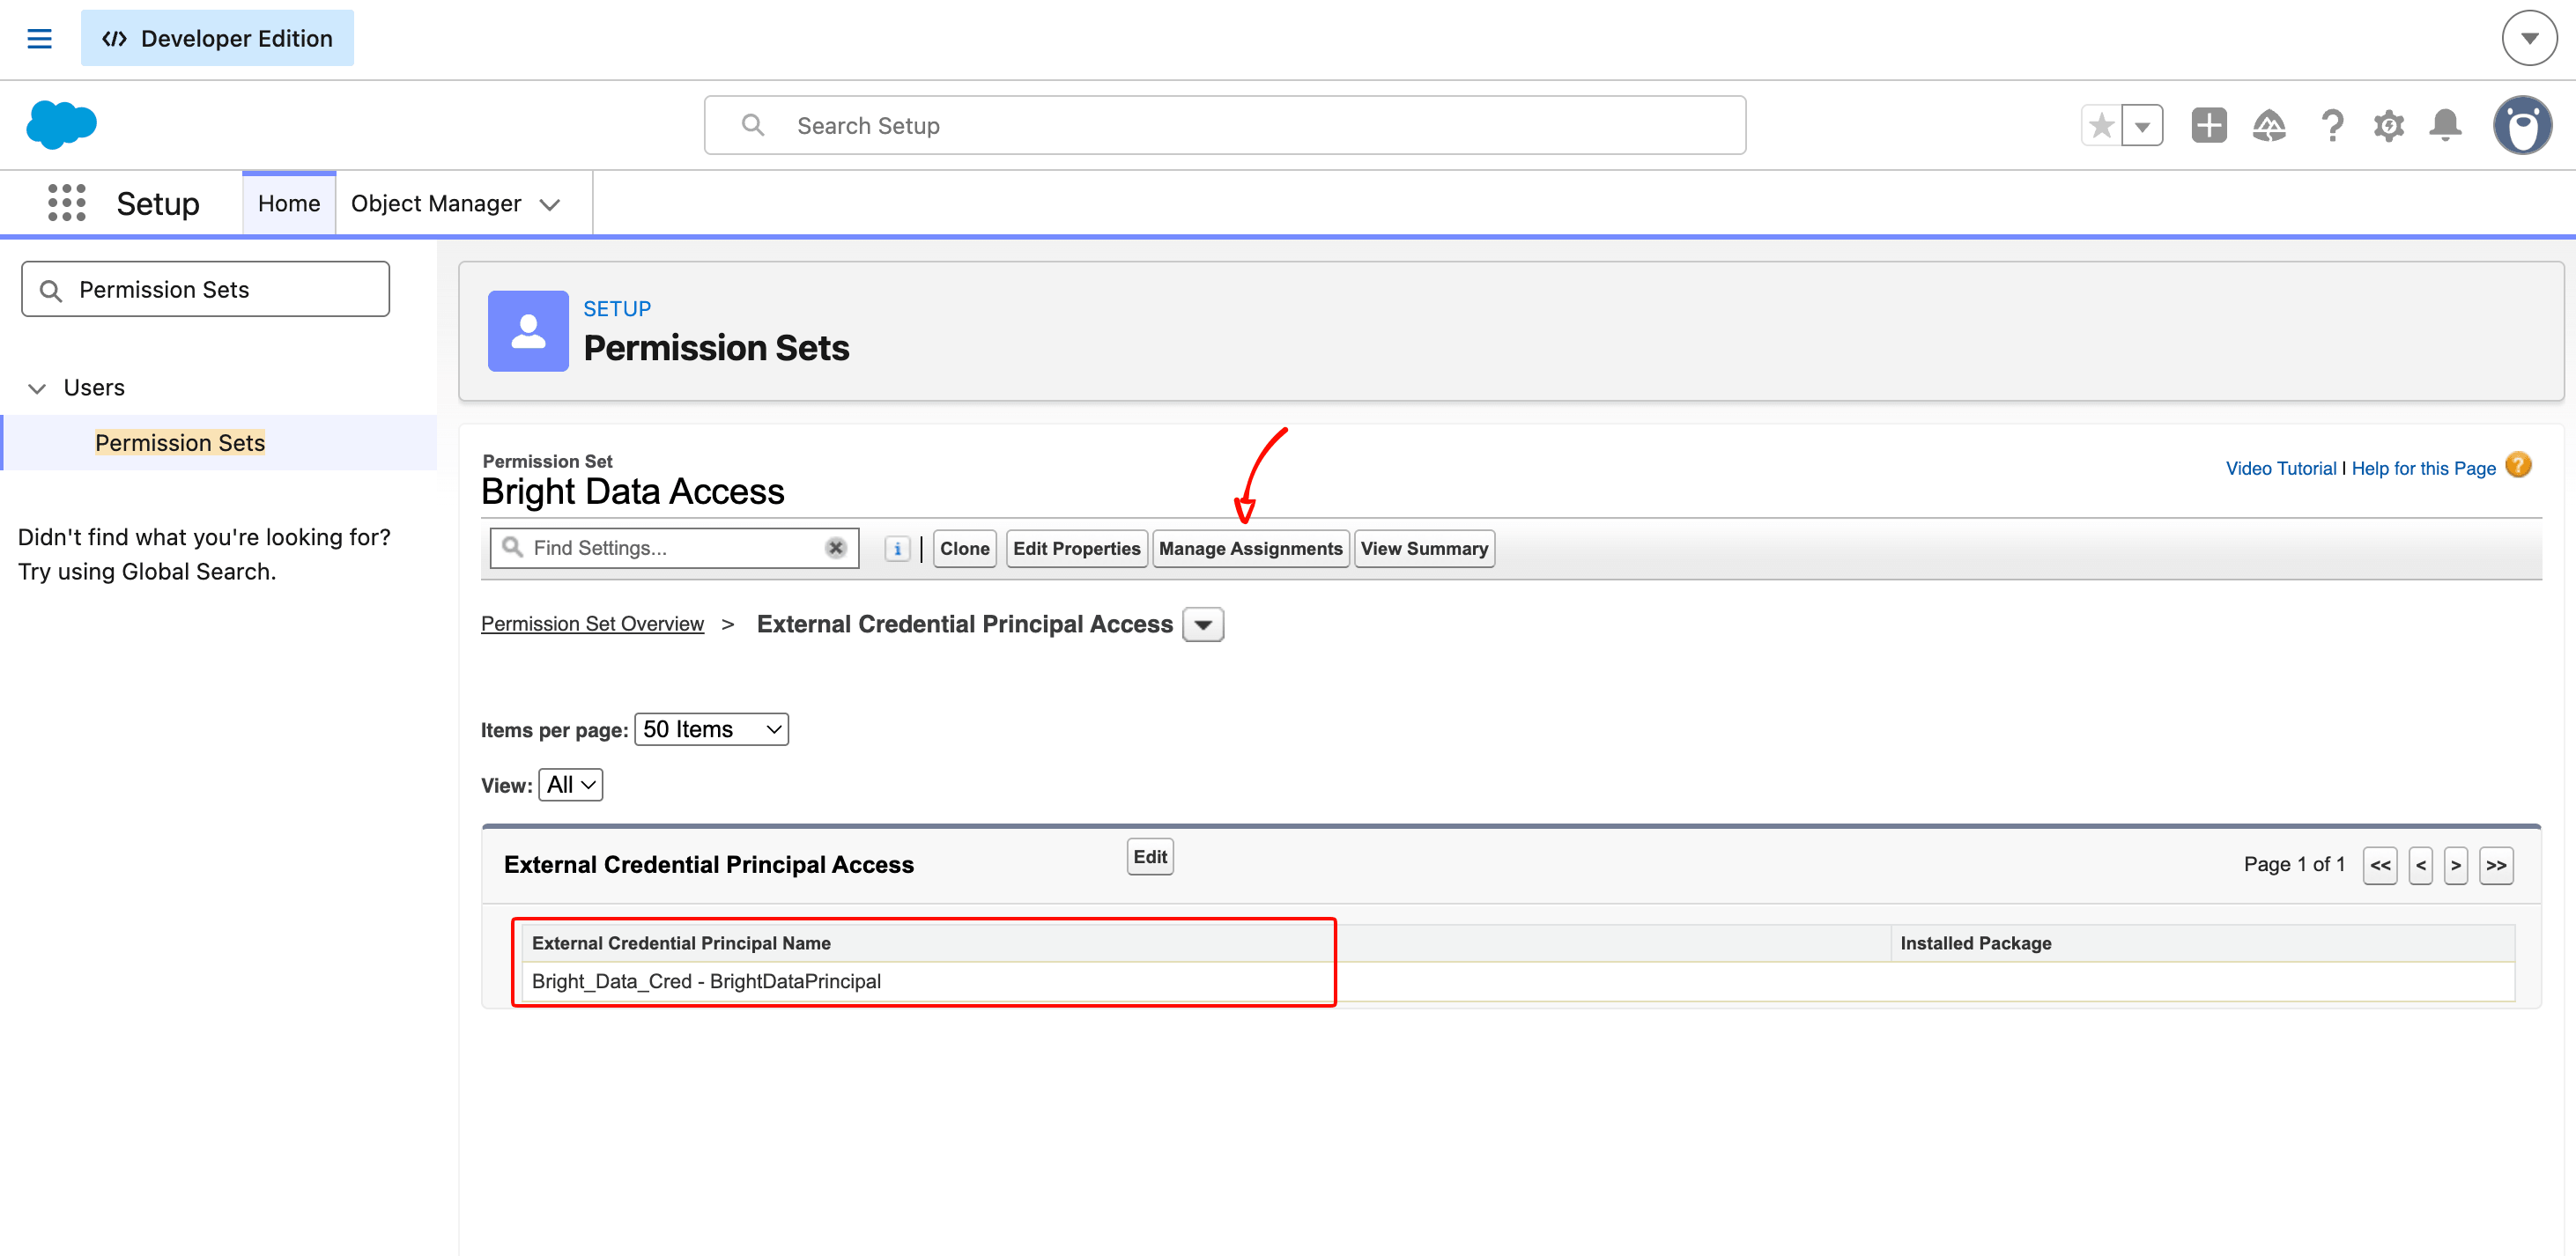
Task: Open the Video Tutorial link
Action: point(2281,468)
